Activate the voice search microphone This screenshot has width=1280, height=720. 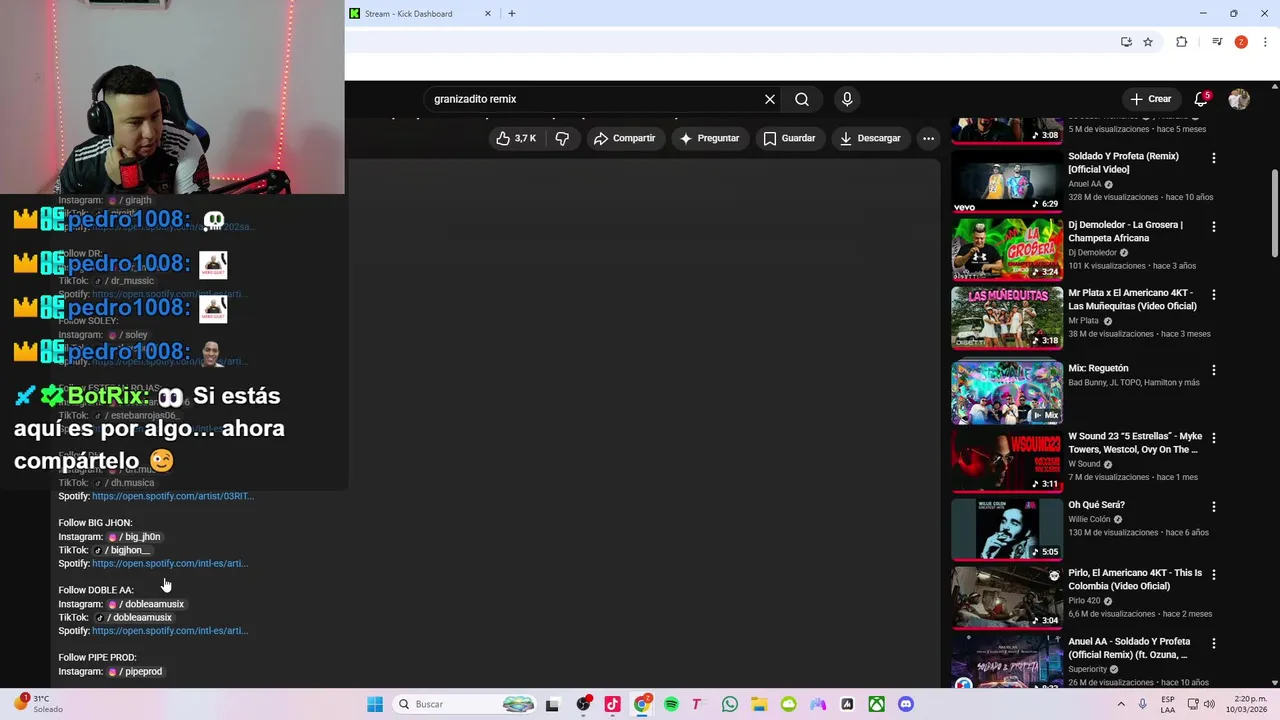(847, 99)
